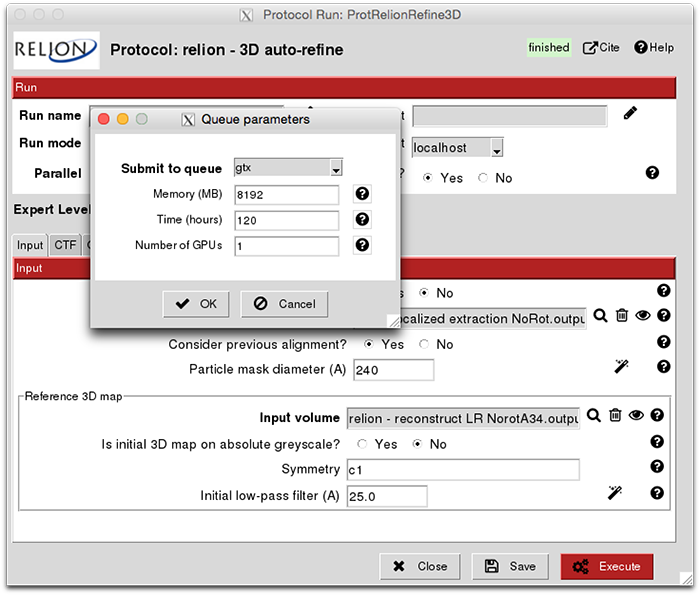This screenshot has width=700, height=595.
Task: Click eye icon in Input volume row
Action: click(636, 416)
